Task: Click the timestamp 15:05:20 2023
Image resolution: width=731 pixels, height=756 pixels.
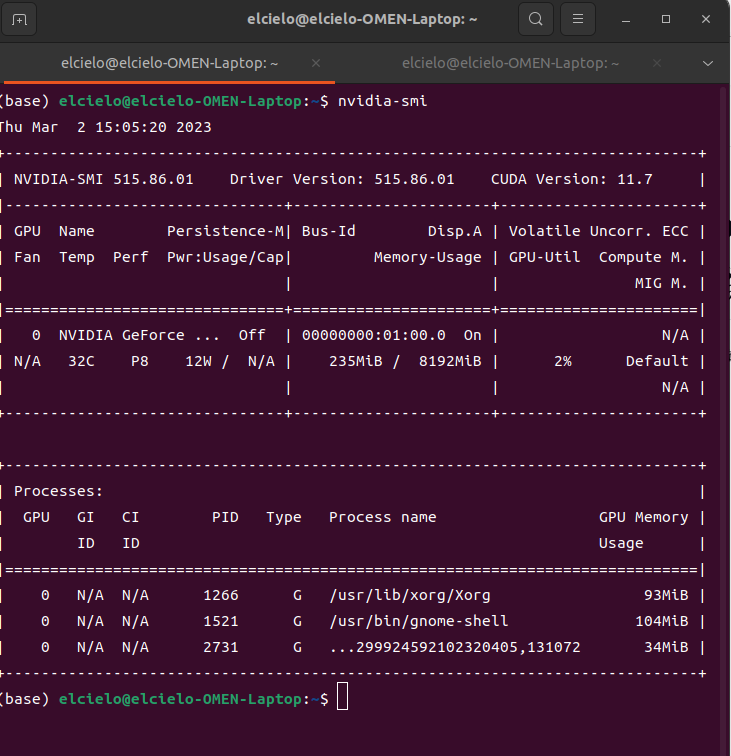Action: click(x=153, y=127)
